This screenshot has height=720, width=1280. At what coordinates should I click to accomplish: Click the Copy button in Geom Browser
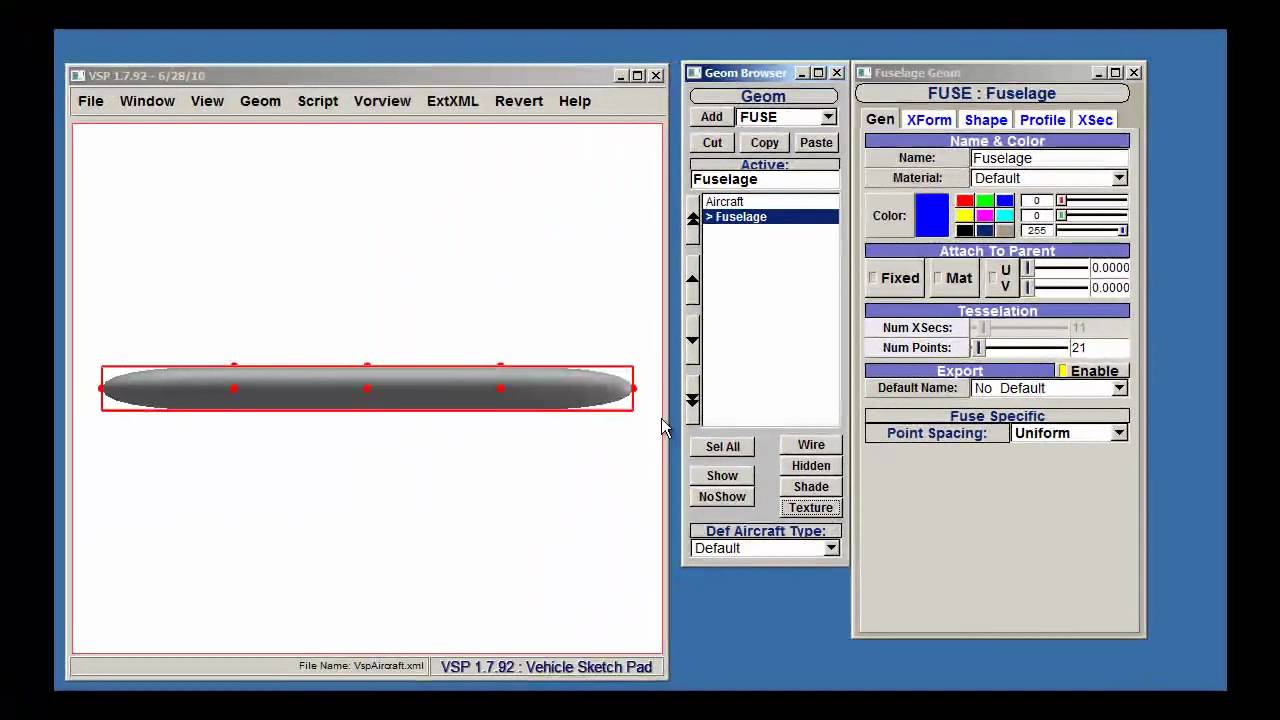pyautogui.click(x=765, y=143)
